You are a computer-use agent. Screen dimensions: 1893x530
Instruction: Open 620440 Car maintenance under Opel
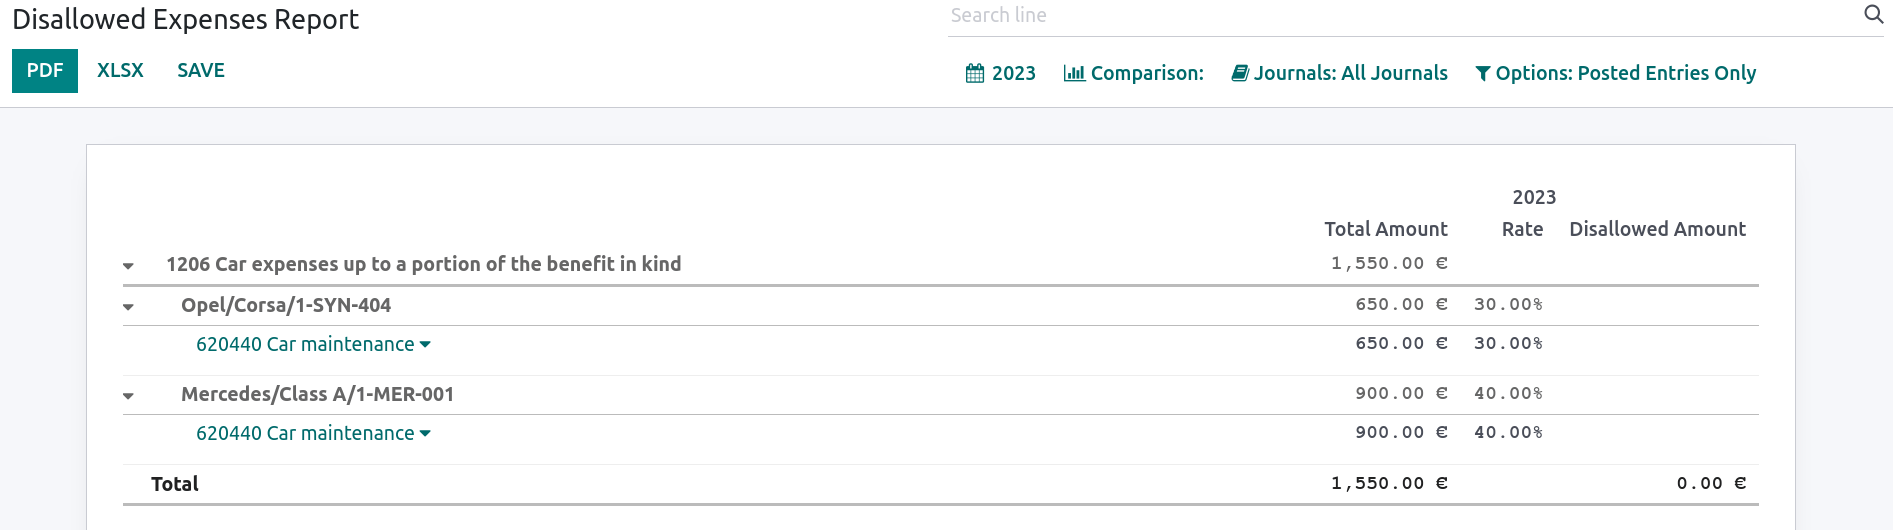click(305, 344)
